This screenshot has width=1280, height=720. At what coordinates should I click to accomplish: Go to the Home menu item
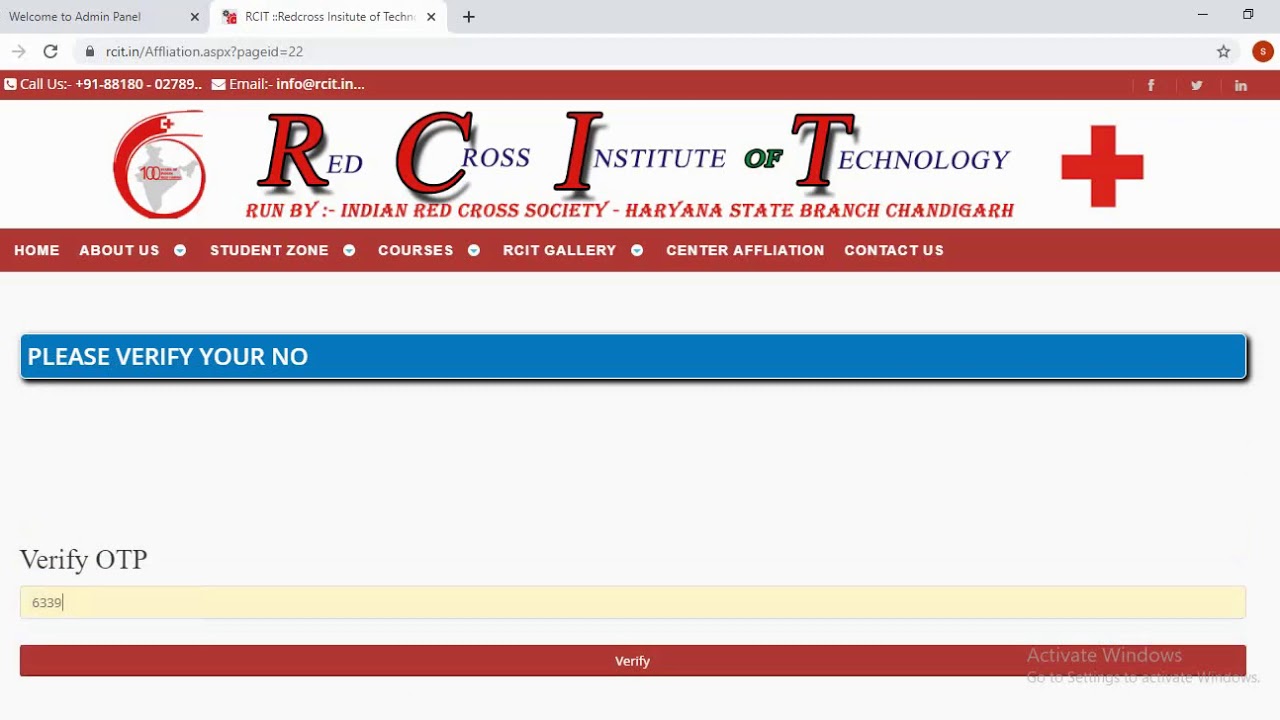(x=37, y=250)
